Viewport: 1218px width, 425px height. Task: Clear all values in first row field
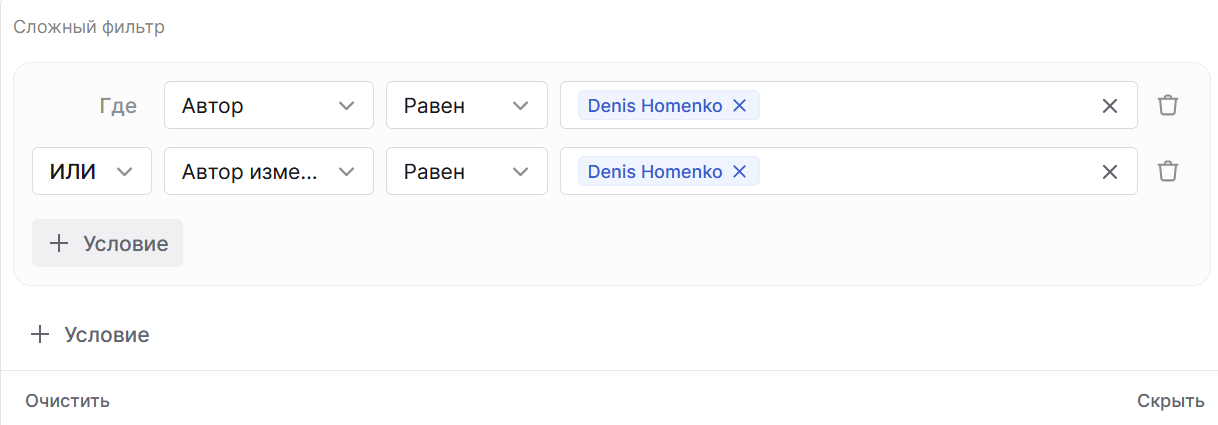[1109, 106]
